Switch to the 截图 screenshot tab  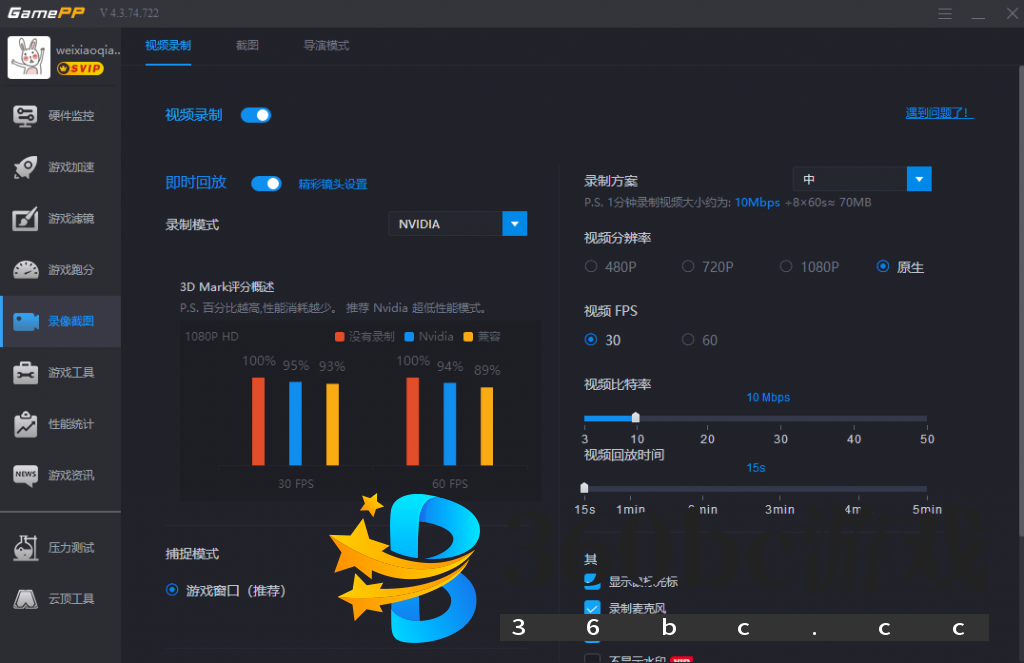(247, 45)
